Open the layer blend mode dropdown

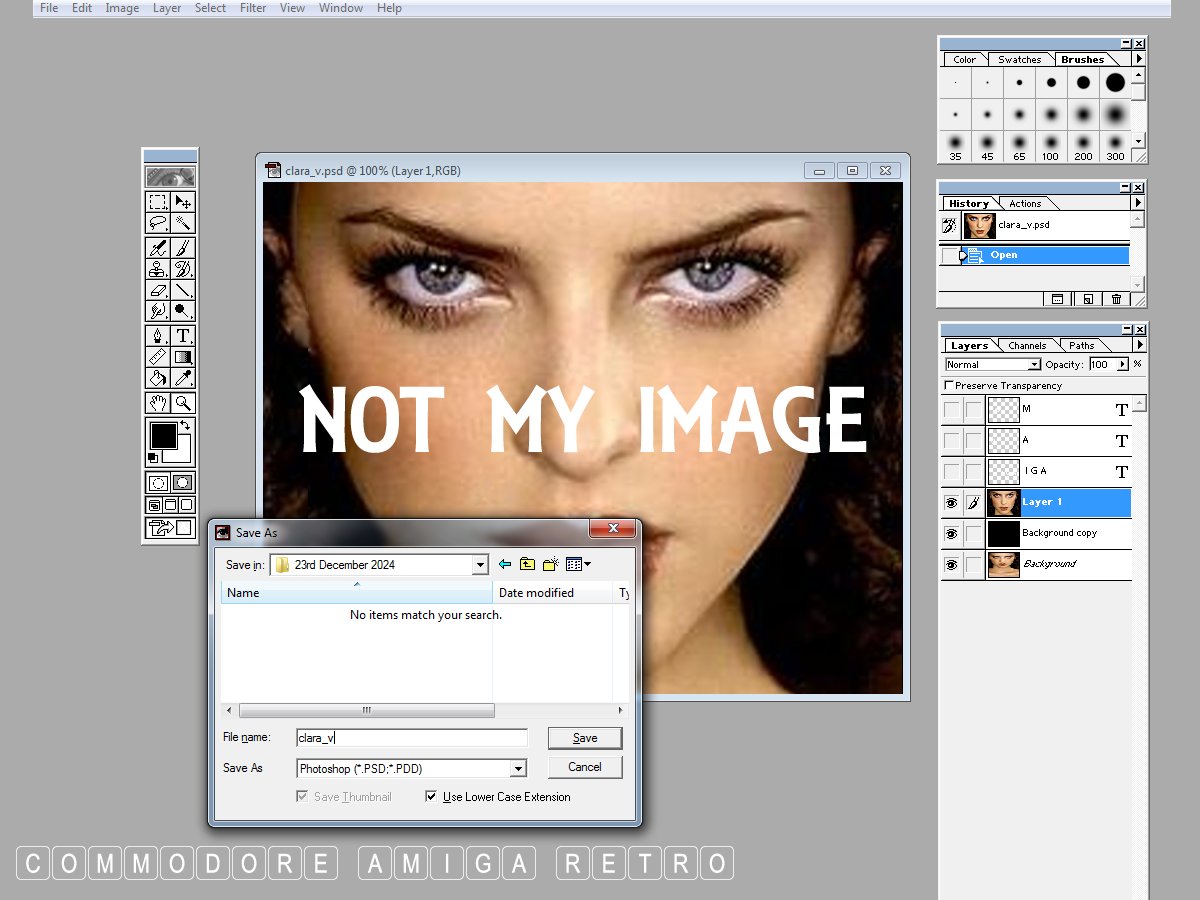coord(1034,365)
